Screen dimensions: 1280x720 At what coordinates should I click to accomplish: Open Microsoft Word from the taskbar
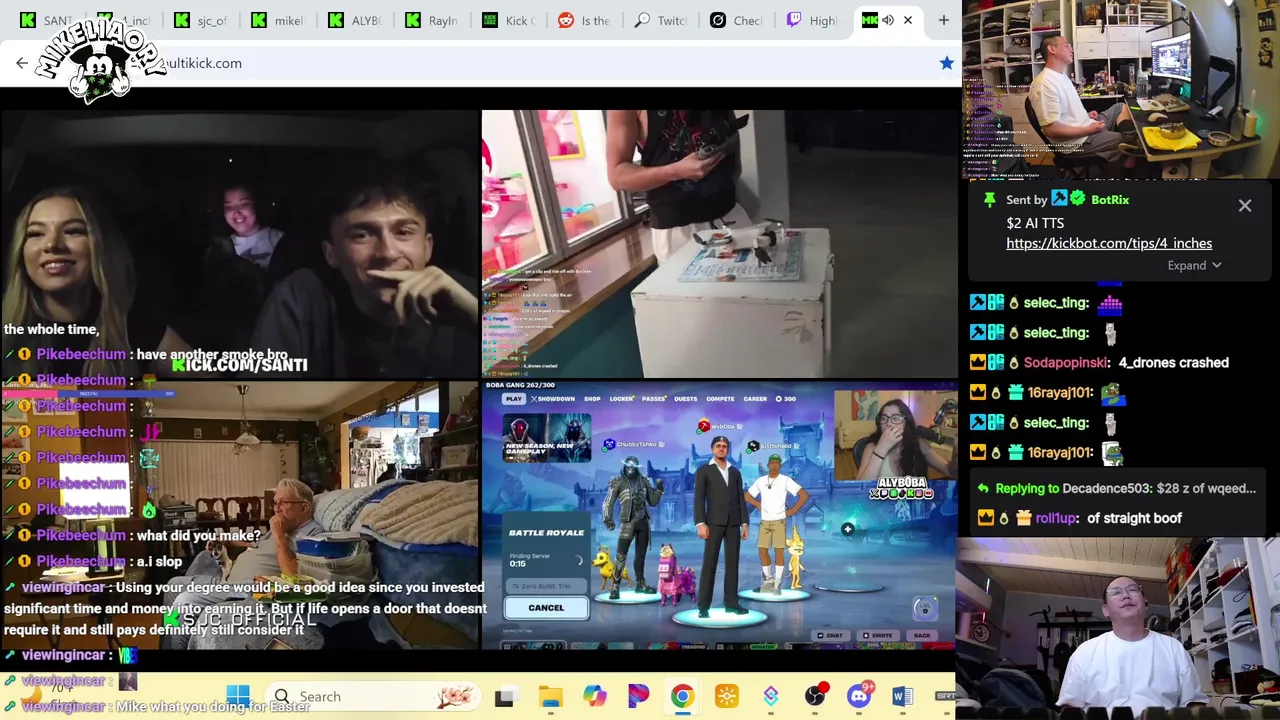[x=902, y=696]
